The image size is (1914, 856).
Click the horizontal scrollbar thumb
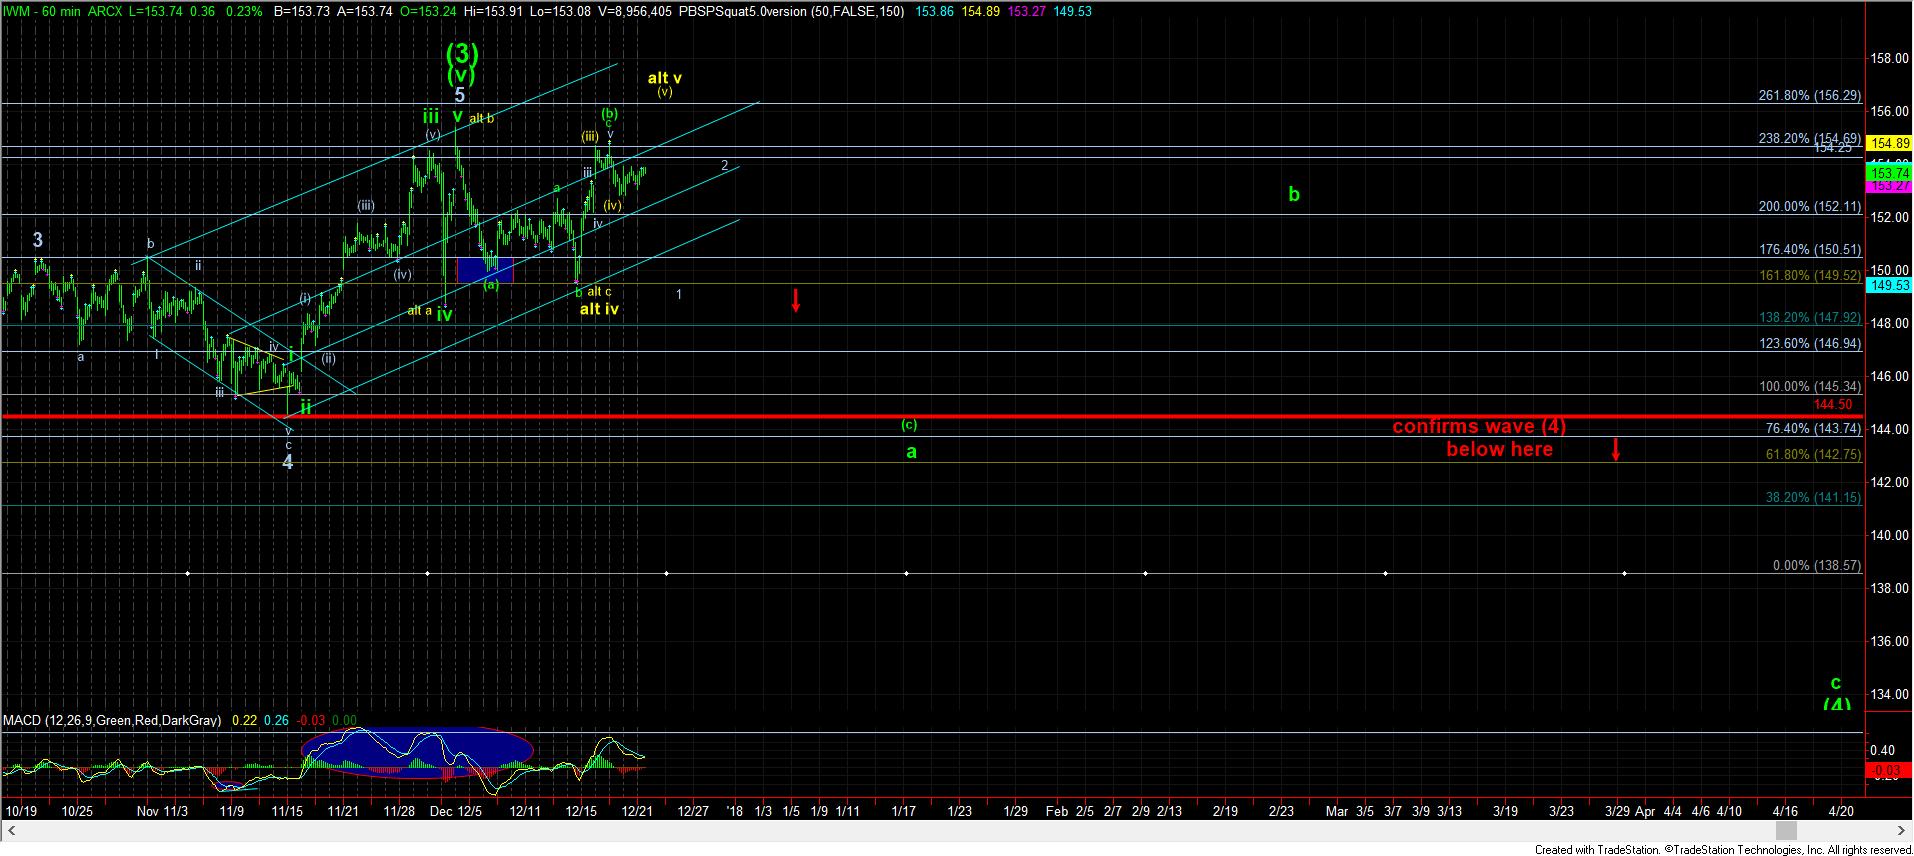1786,831
